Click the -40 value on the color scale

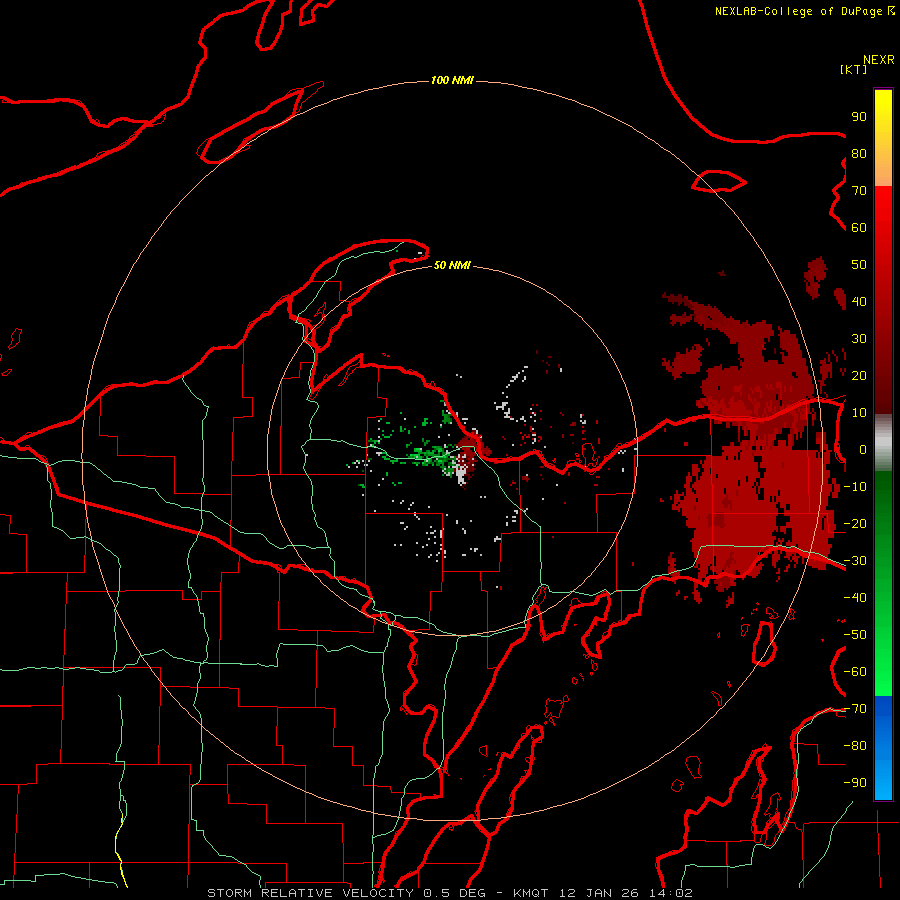click(855, 598)
